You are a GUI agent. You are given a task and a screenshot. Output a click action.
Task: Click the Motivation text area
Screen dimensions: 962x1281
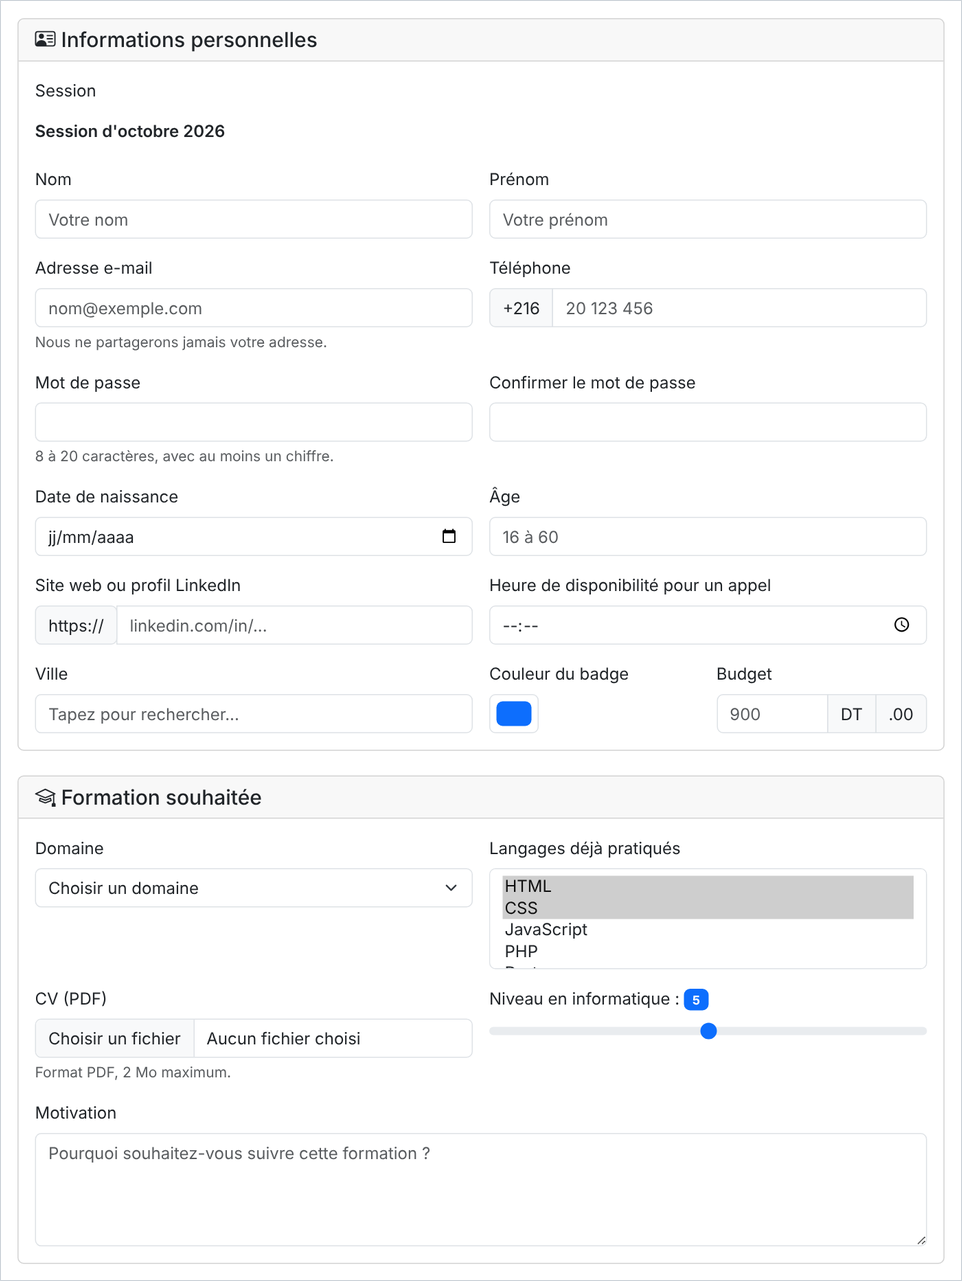[481, 1190]
